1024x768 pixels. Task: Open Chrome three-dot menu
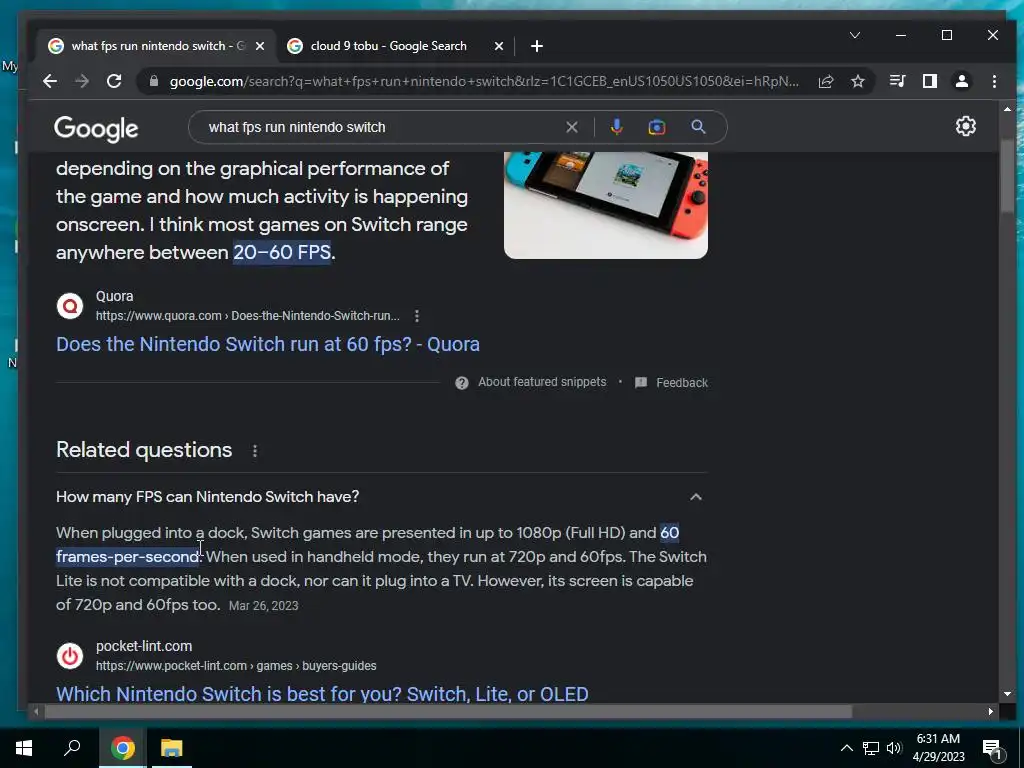tap(994, 81)
